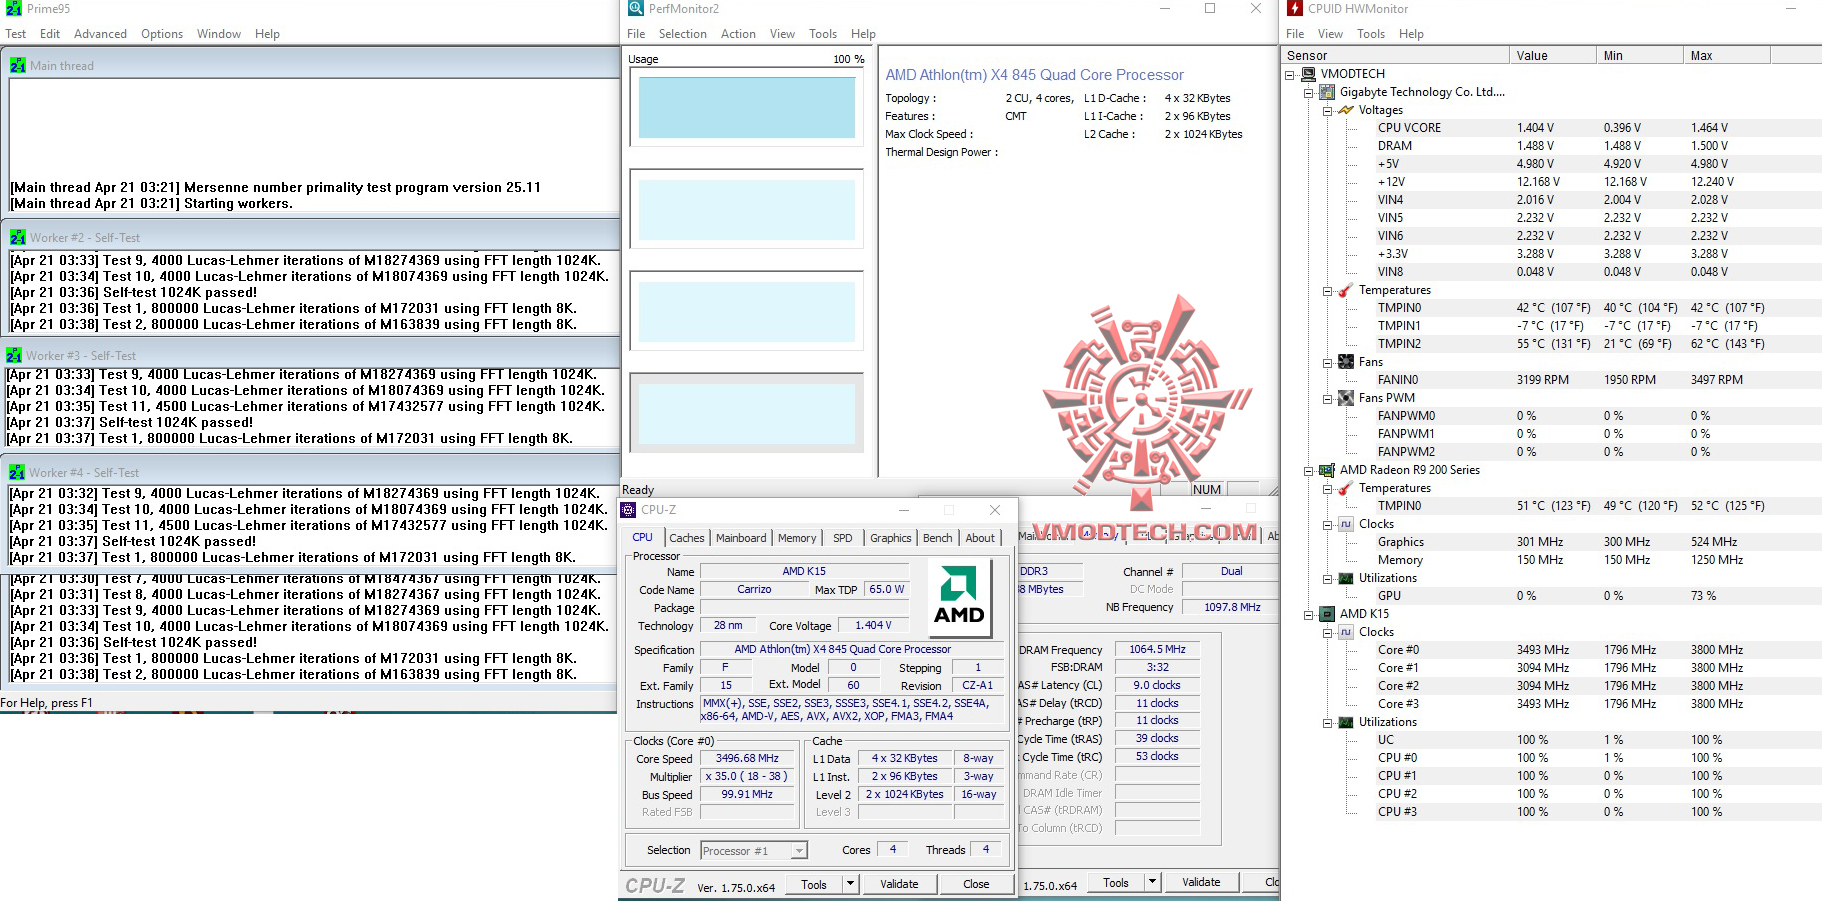This screenshot has height=901, width=1822.
Task: Click the Worker #2 Self-Test window icon
Action: [x=18, y=237]
